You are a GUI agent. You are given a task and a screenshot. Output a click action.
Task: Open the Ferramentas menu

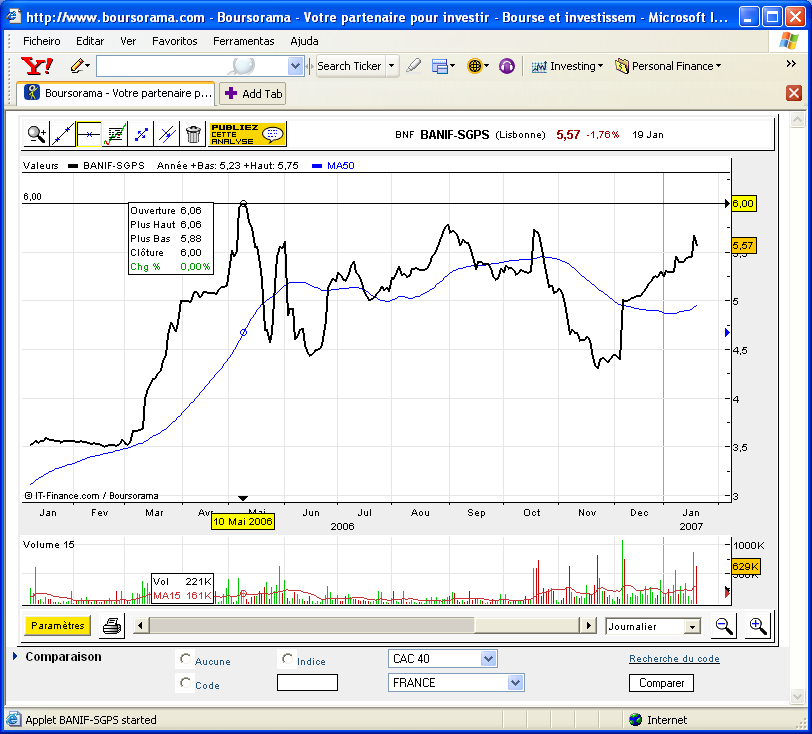[243, 41]
